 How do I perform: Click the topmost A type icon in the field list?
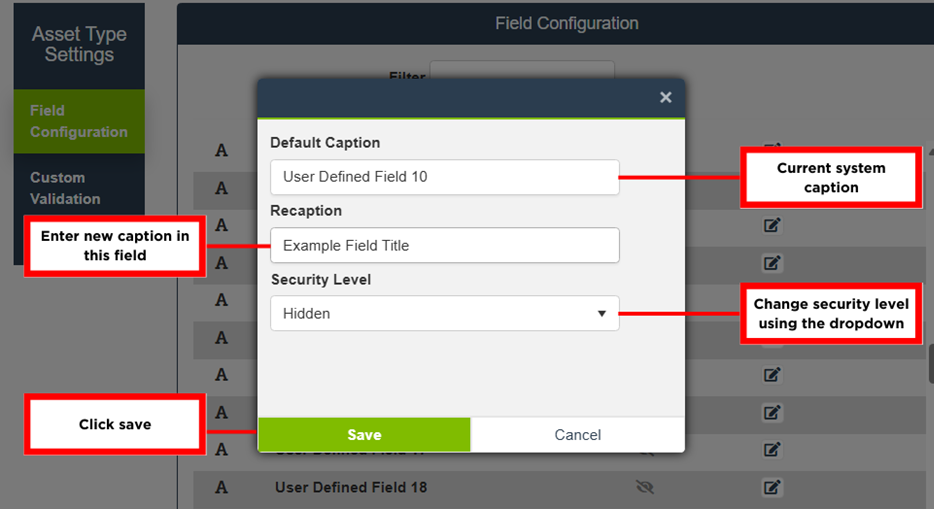tap(222, 150)
